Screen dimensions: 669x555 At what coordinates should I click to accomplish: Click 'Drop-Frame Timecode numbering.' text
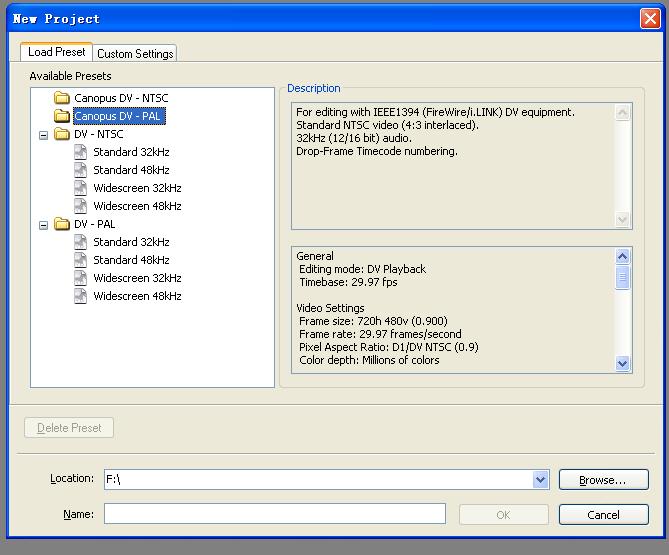coord(377,151)
